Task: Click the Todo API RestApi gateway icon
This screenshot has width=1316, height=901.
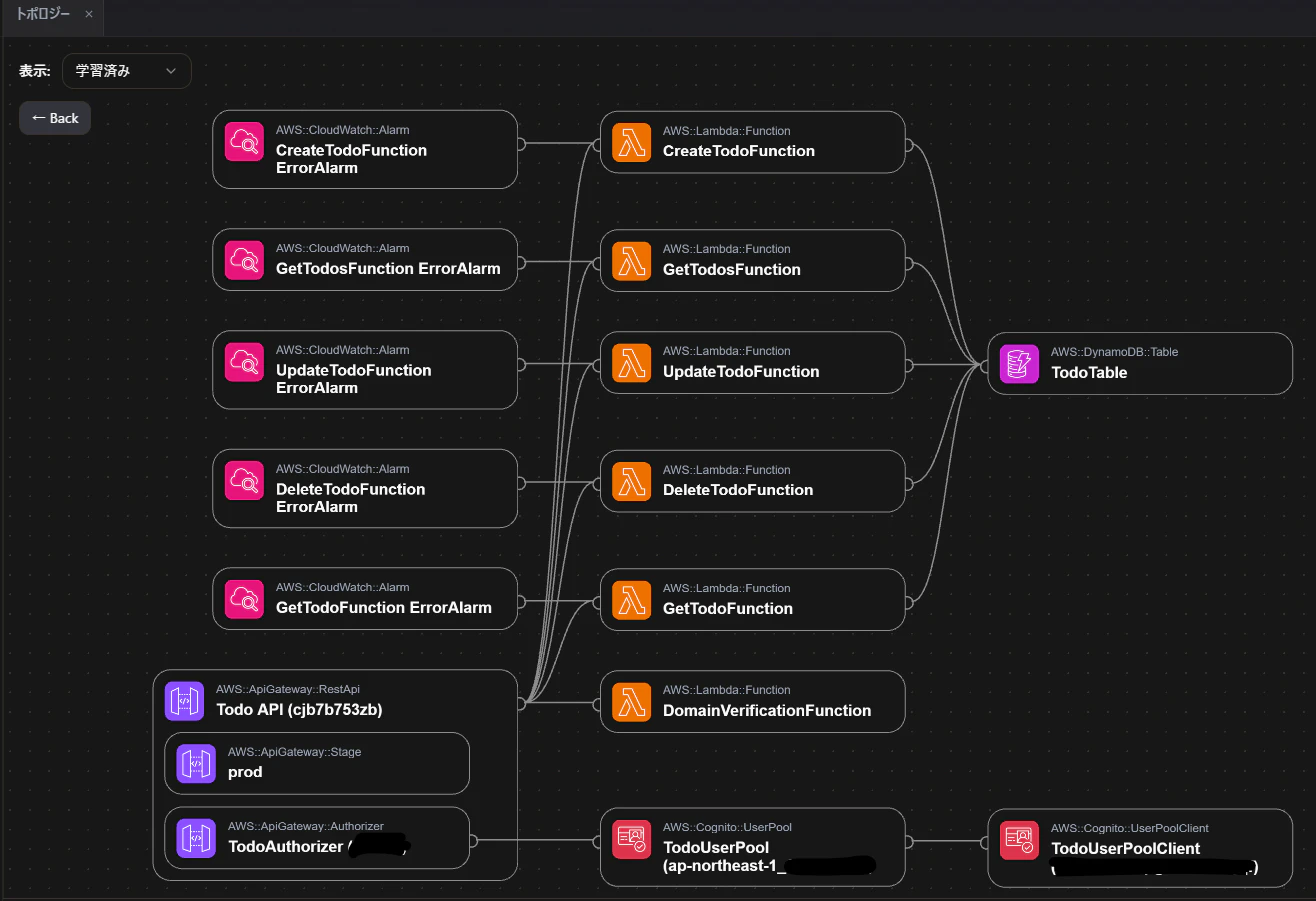Action: [x=184, y=701]
